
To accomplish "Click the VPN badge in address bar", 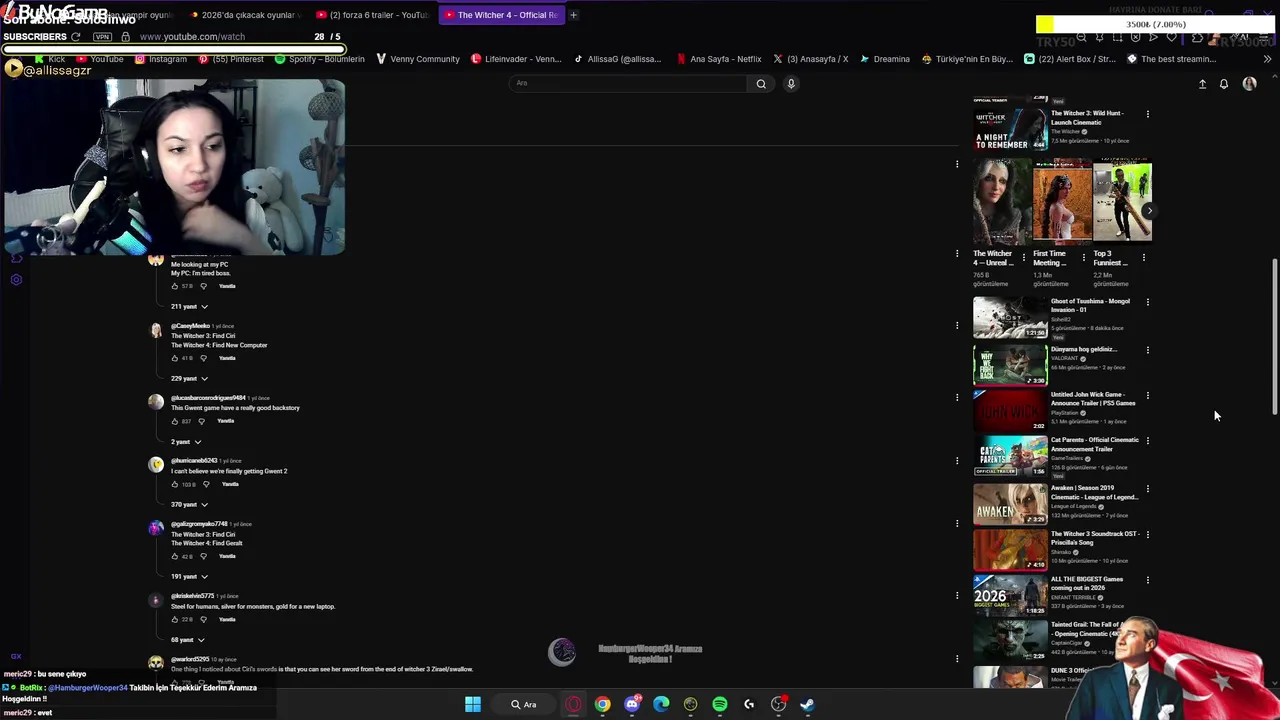I will tap(102, 37).
